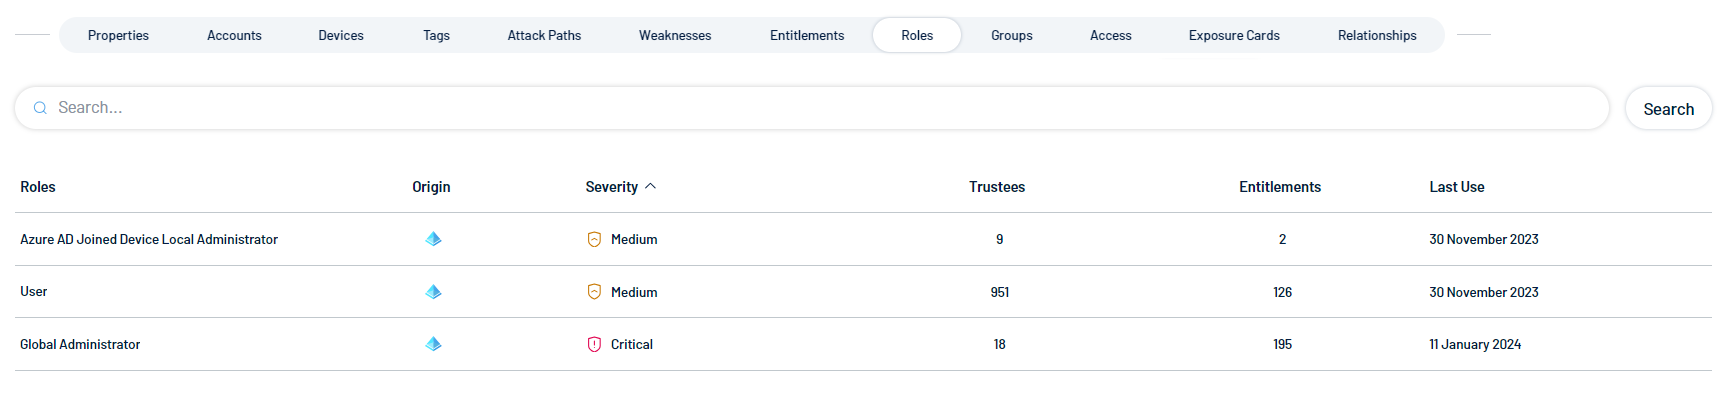Screen dimensions: 1732x397
Task: Go to the Exposure Cards tab
Action: (x=1234, y=35)
